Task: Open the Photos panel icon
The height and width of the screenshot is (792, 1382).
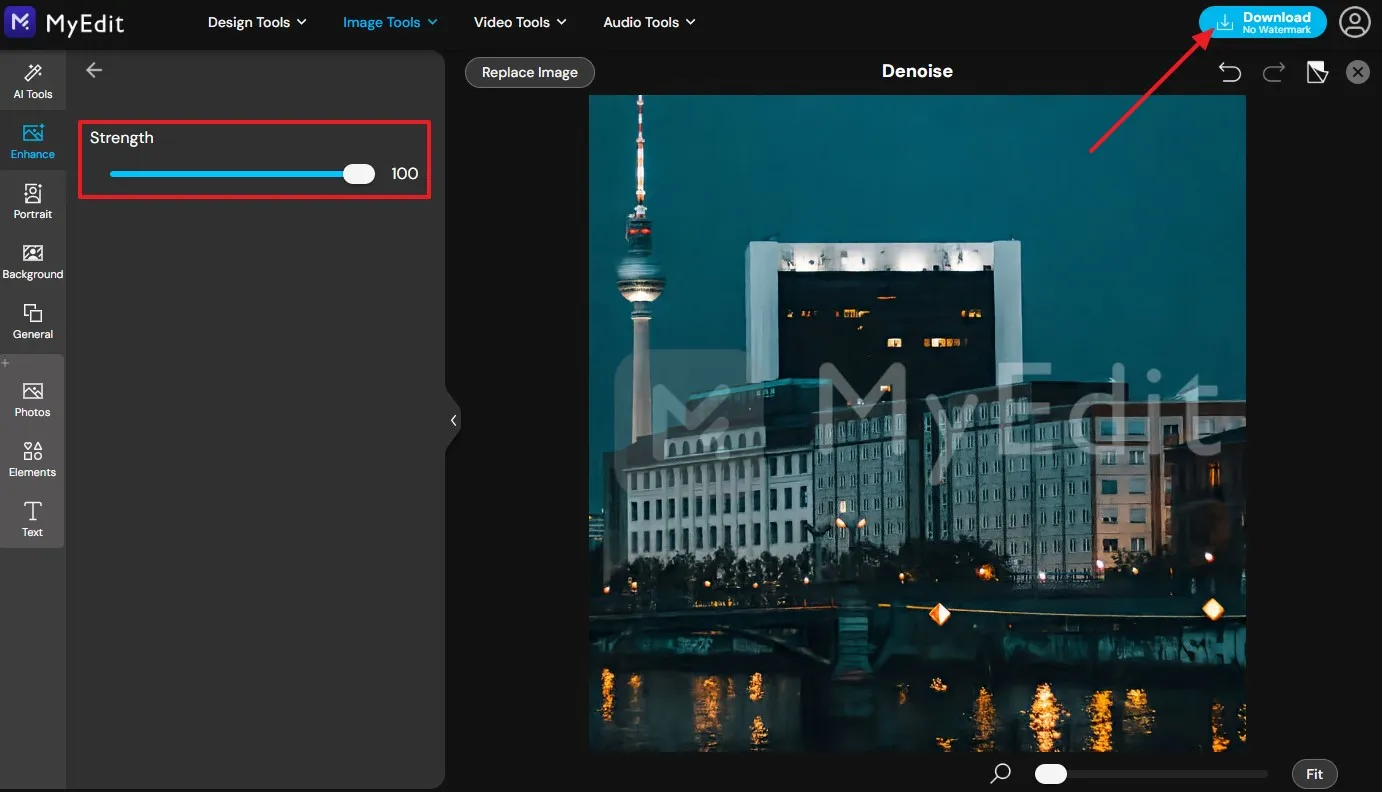Action: tap(33, 399)
